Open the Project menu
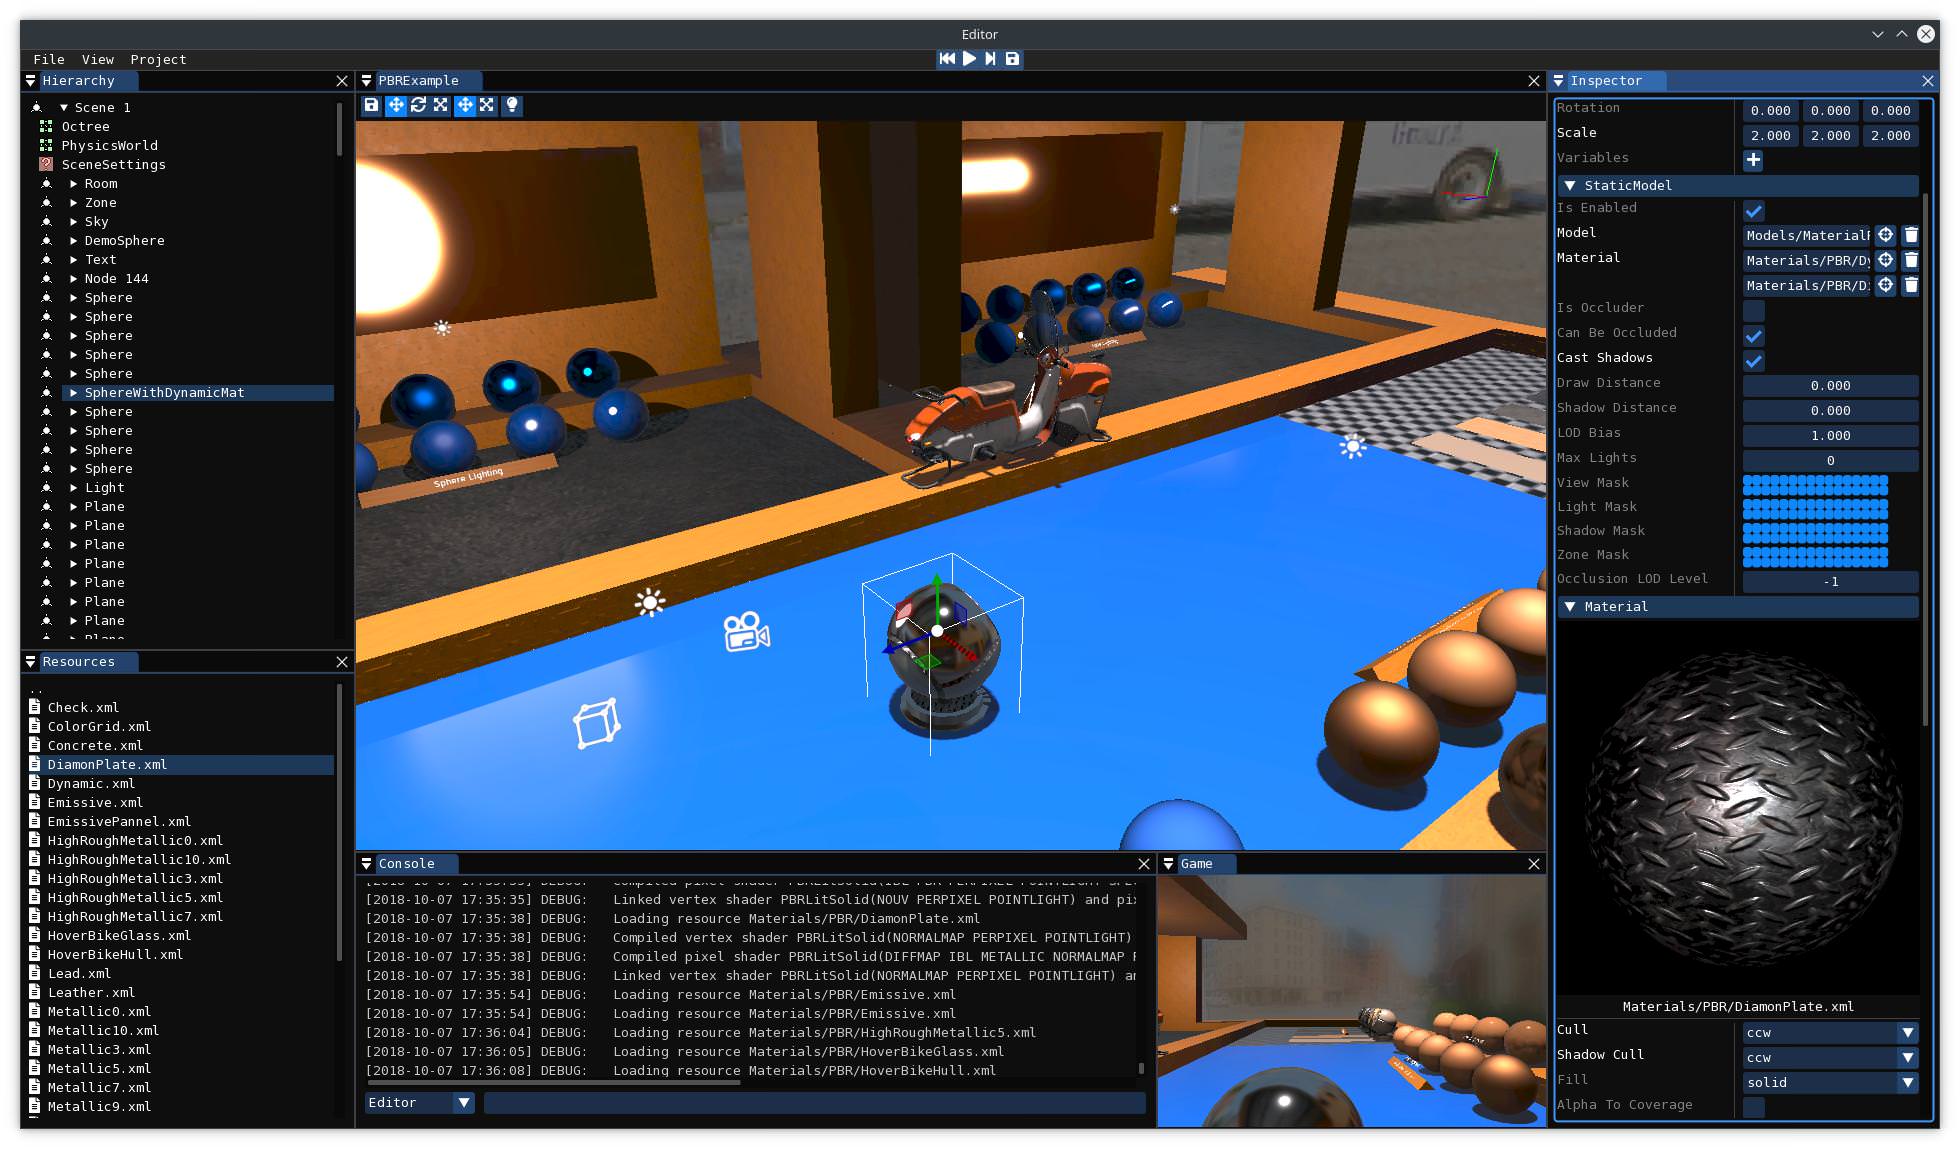This screenshot has height=1149, width=1960. click(x=158, y=59)
